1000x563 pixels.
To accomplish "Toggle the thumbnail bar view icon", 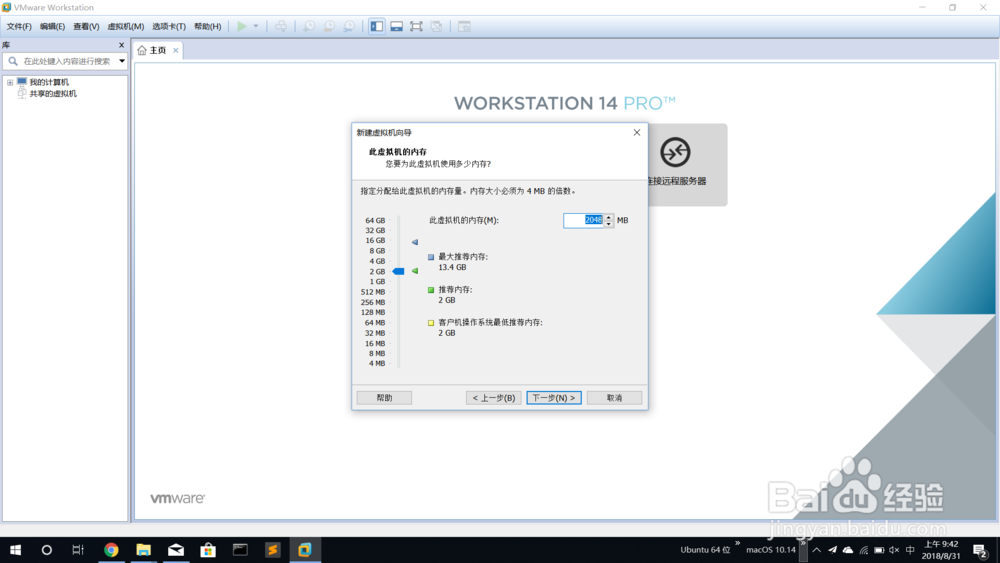I will [397, 26].
